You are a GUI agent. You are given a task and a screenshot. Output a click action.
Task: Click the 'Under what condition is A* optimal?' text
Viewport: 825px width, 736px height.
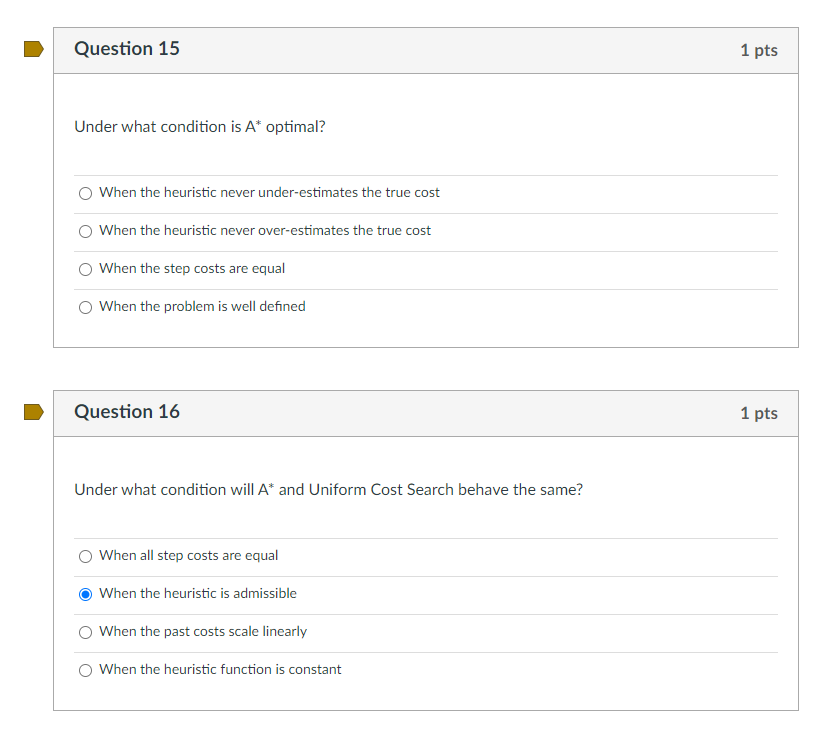(200, 127)
